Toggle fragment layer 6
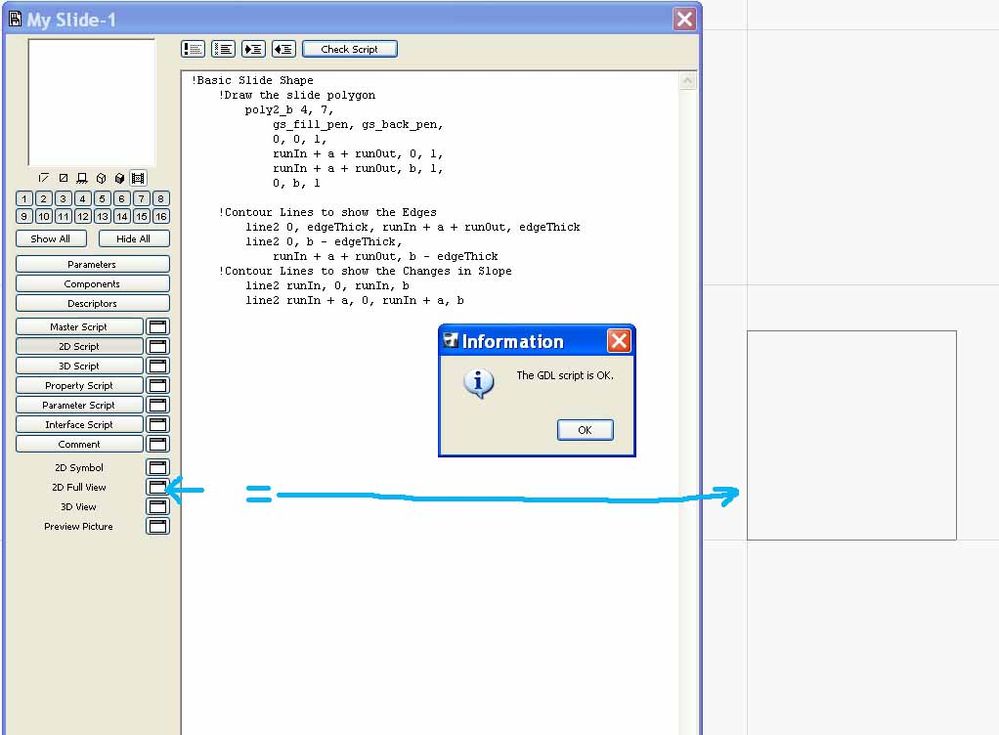Screen dimensions: 999x735 (x=122, y=199)
